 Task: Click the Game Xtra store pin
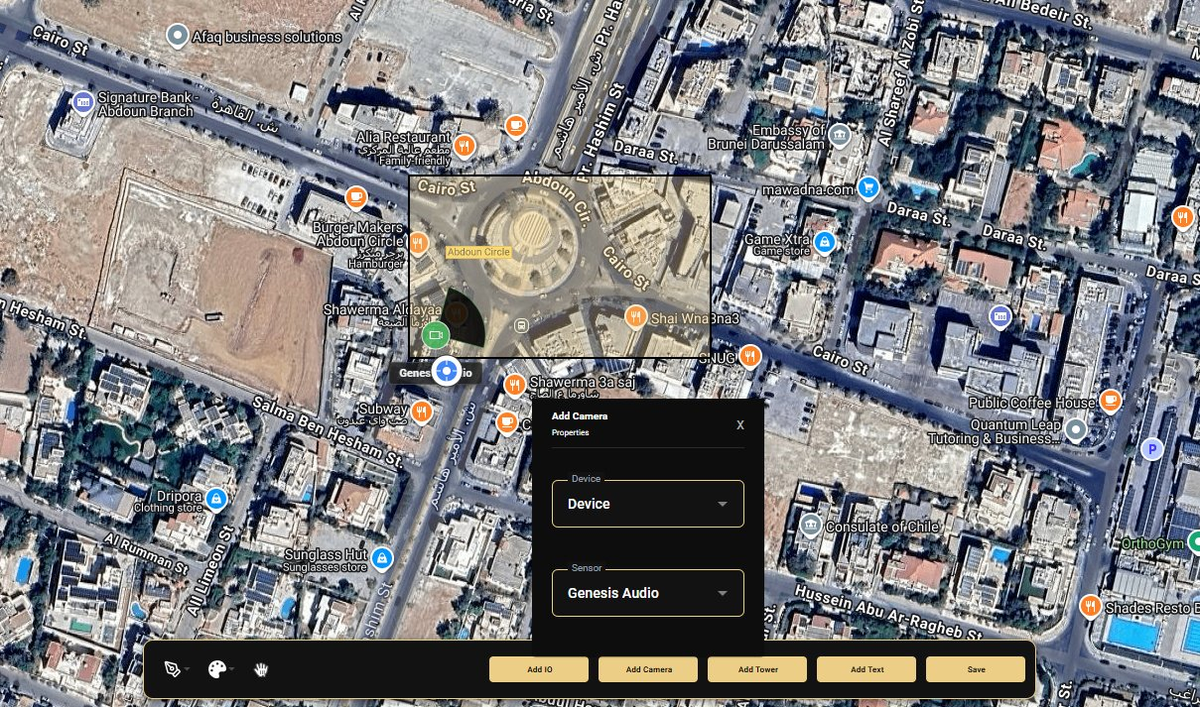(824, 241)
